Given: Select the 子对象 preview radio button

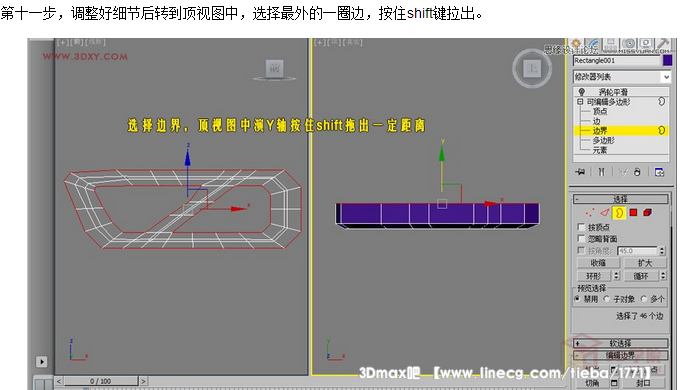Looking at the screenshot, I should click(607, 299).
